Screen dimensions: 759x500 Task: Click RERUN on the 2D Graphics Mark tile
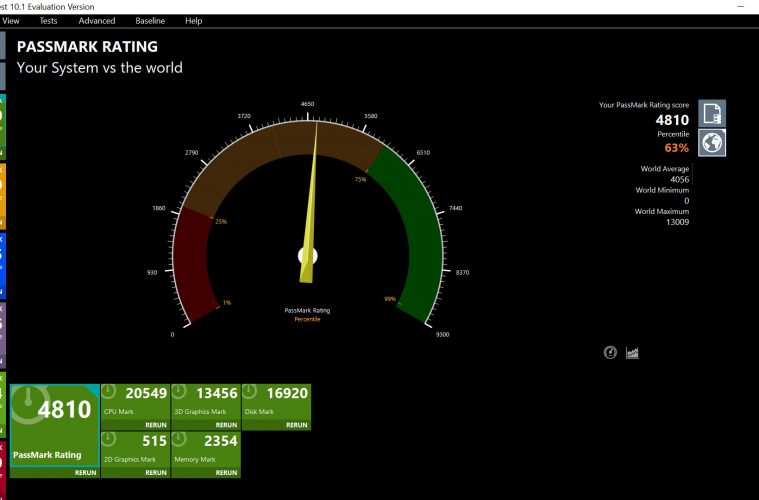pyautogui.click(x=156, y=472)
